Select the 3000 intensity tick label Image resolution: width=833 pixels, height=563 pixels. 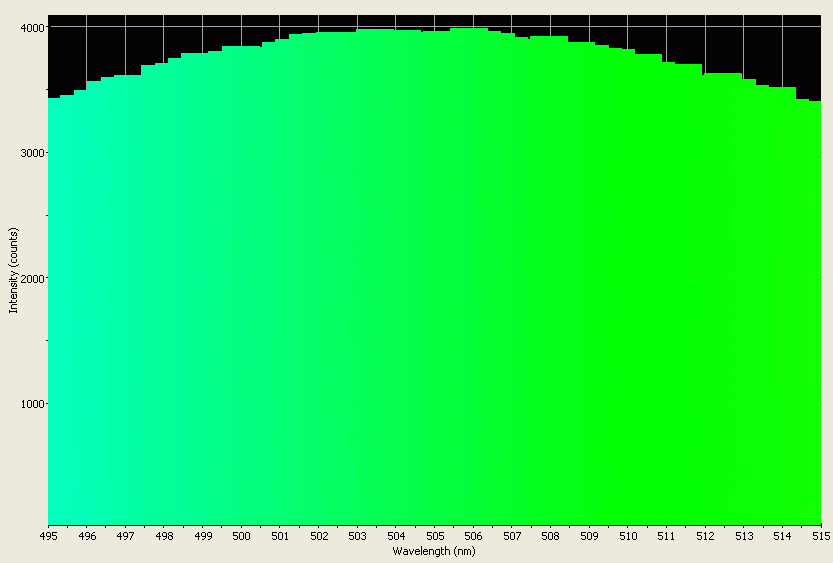tap(29, 153)
